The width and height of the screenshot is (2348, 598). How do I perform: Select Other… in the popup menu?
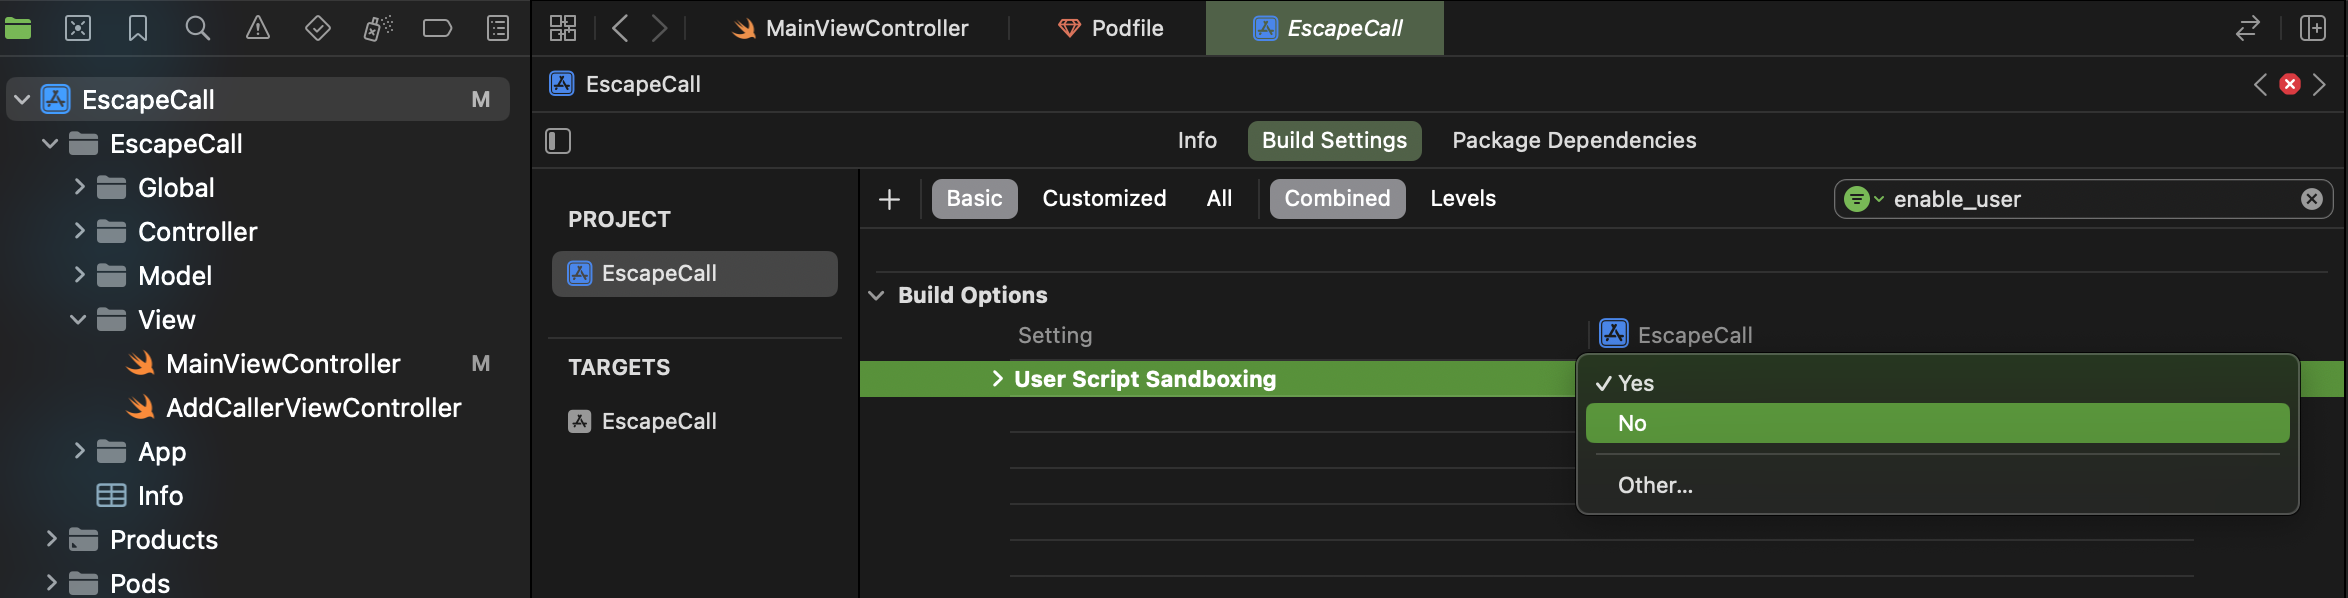pos(1655,485)
